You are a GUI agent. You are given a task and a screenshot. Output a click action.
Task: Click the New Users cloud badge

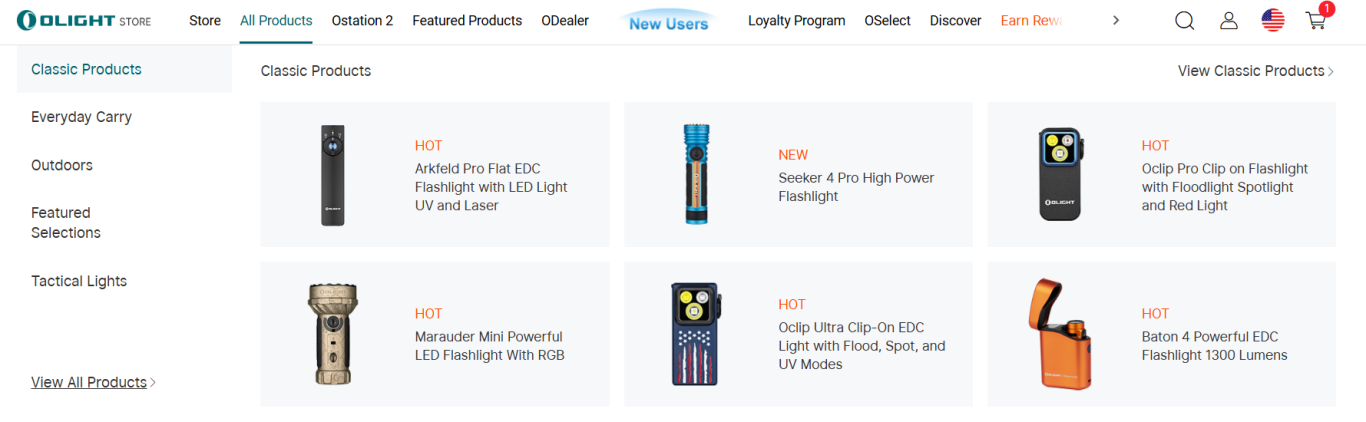[668, 21]
